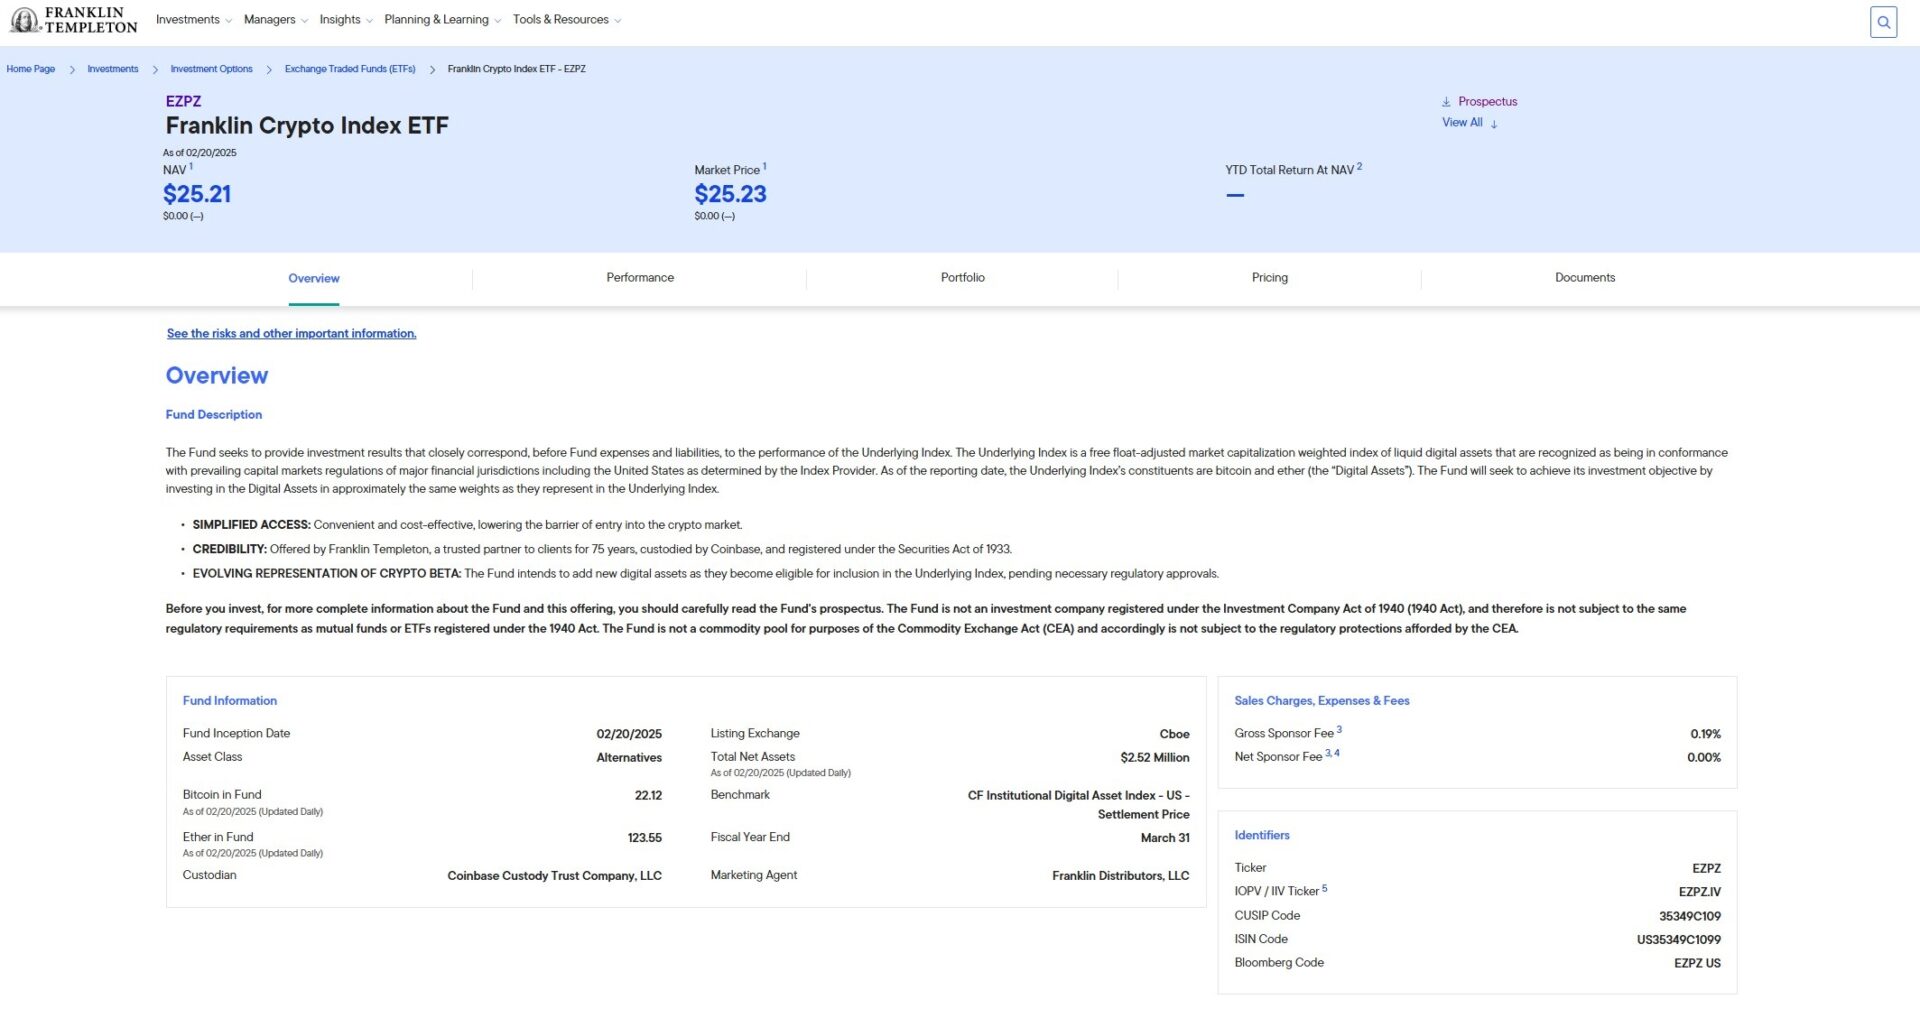Click the Prospectus download icon
Image resolution: width=1920 pixels, height=1009 pixels.
(1446, 102)
